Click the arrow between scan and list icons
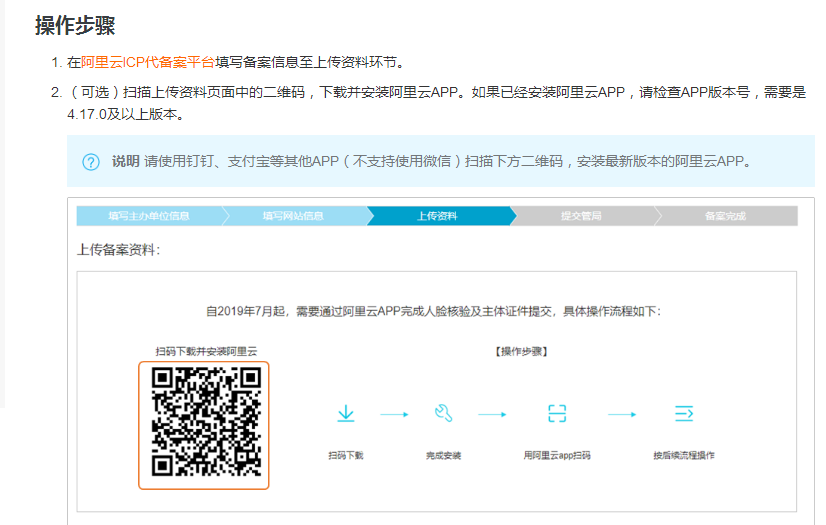 (x=622, y=414)
